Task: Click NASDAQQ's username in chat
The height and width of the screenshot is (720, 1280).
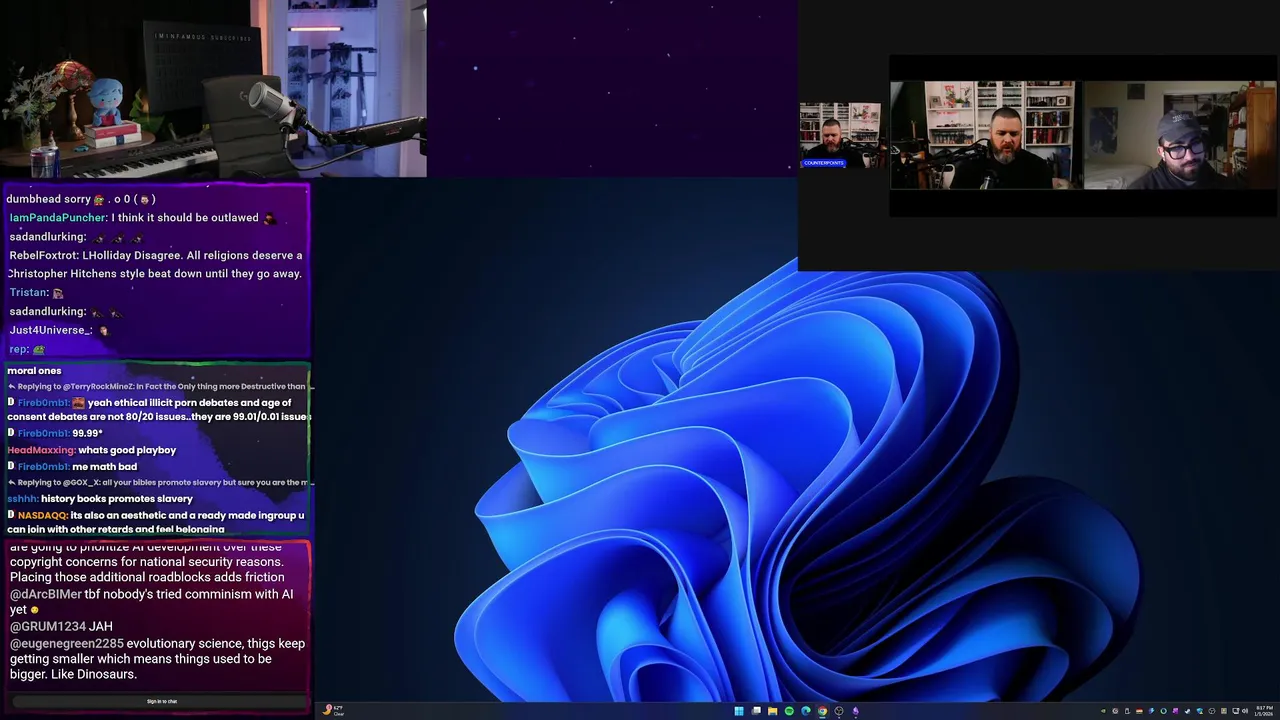Action: coord(43,515)
